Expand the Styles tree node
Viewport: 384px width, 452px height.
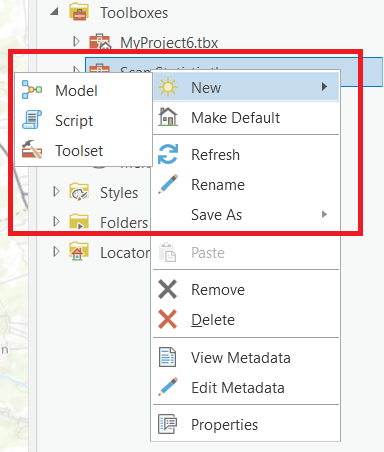click(56, 192)
